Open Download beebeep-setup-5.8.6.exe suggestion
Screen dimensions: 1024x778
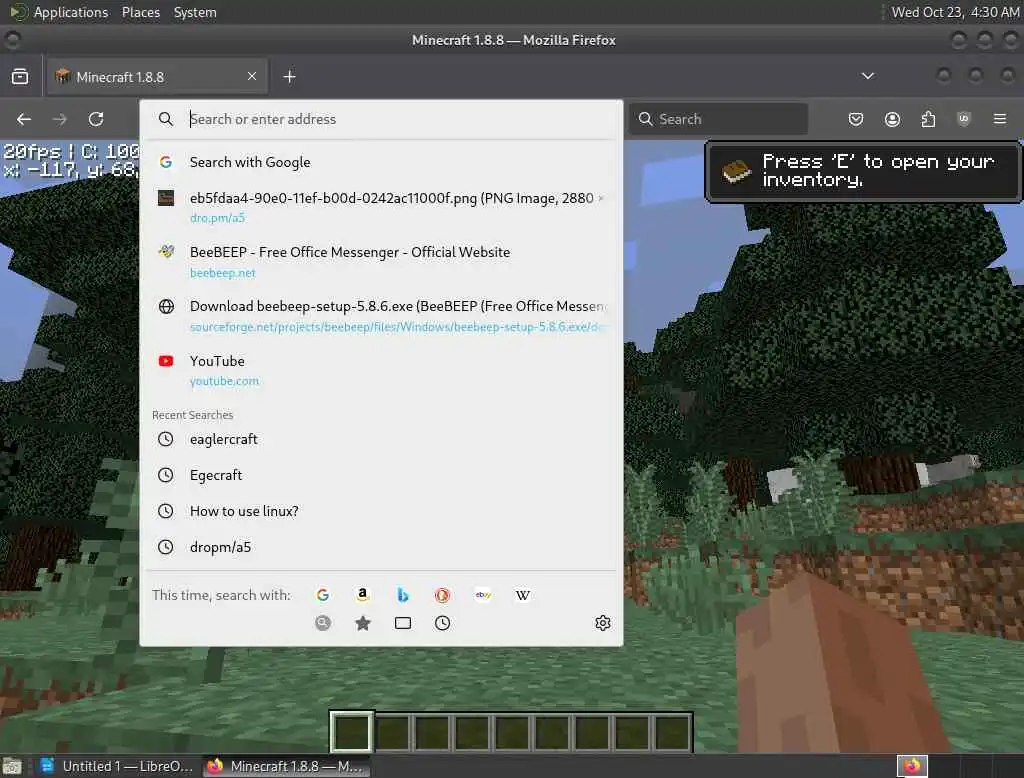381,316
